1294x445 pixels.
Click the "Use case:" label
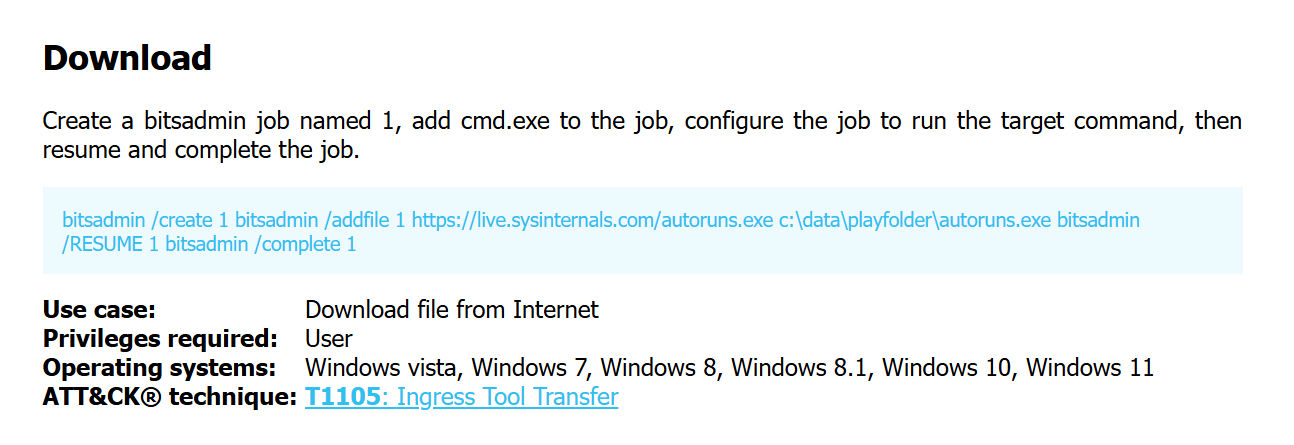(x=99, y=310)
